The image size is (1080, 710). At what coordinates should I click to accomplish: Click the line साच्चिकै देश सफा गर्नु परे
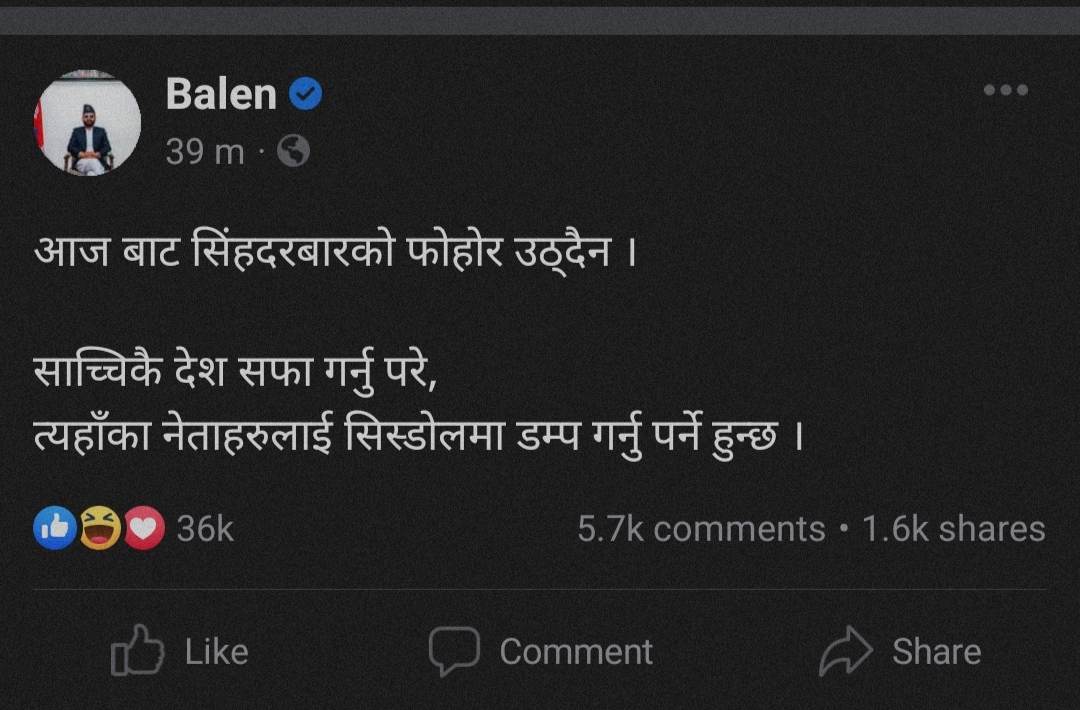[x=236, y=377]
